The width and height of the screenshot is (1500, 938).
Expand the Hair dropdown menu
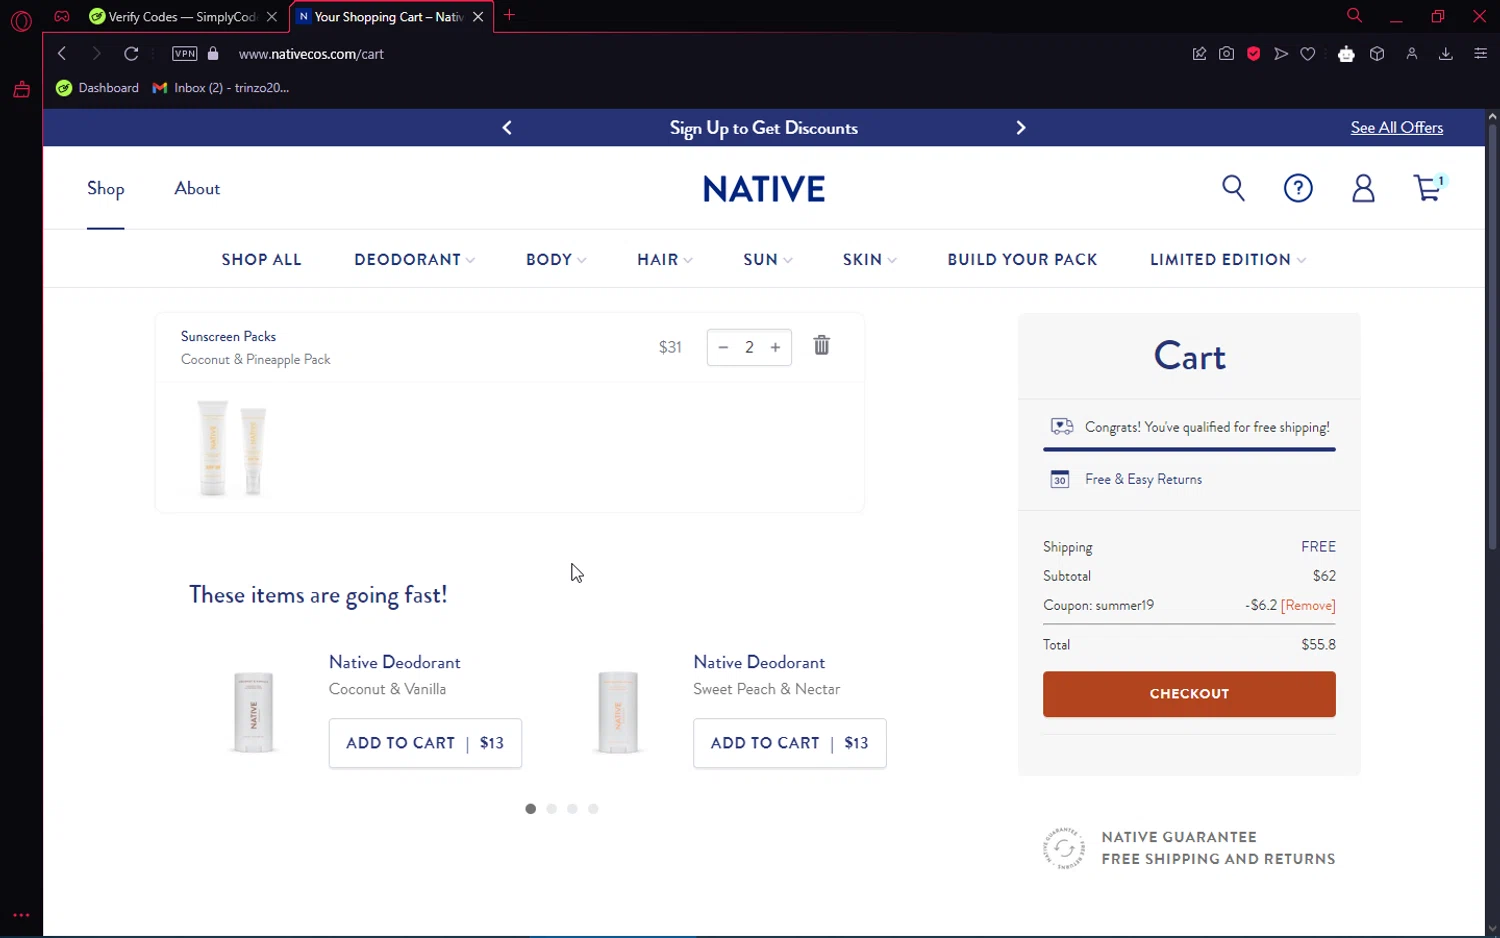coord(665,259)
